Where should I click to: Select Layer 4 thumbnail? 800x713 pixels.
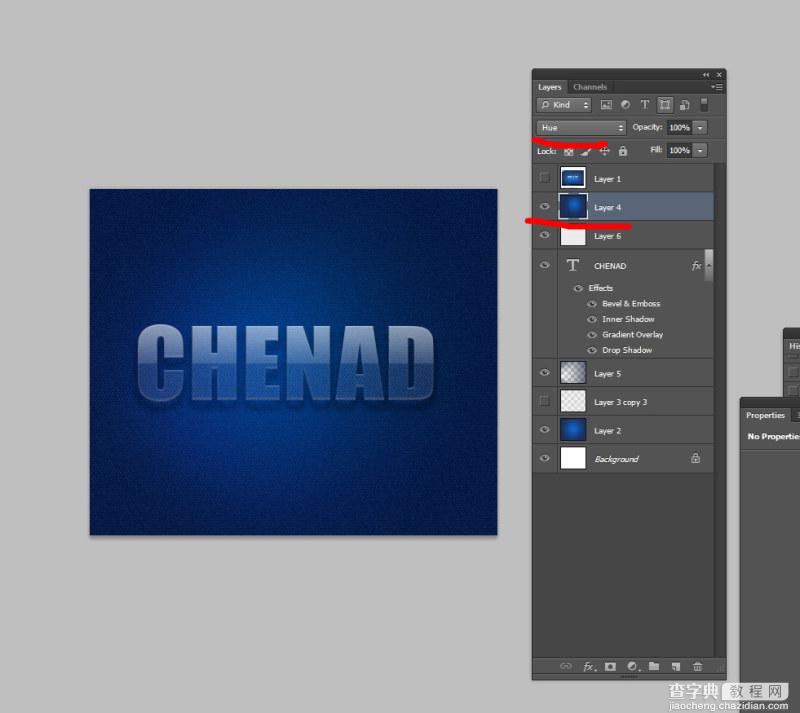pyautogui.click(x=573, y=206)
